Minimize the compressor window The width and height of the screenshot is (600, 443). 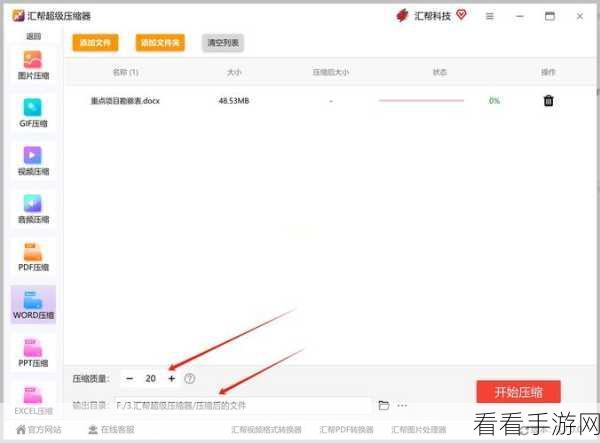[520, 16]
